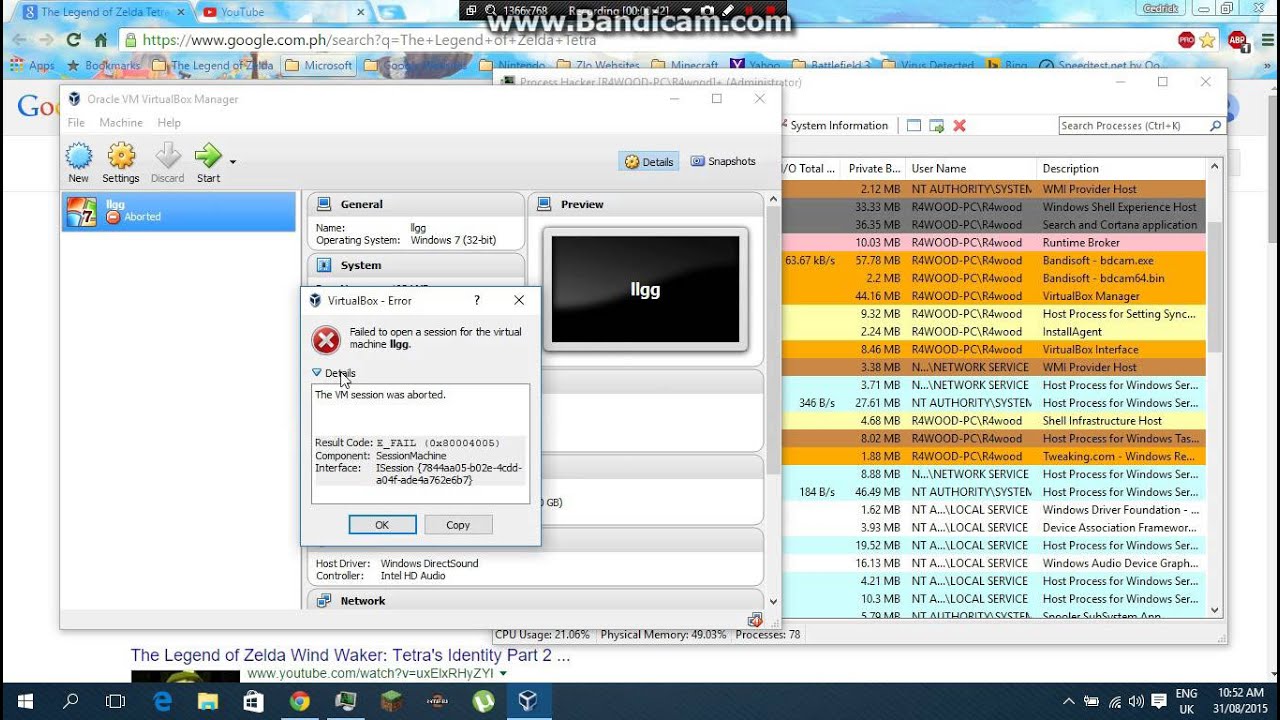The height and width of the screenshot is (720, 1280).
Task: Open VirtualBox Machine menu
Action: click(121, 123)
